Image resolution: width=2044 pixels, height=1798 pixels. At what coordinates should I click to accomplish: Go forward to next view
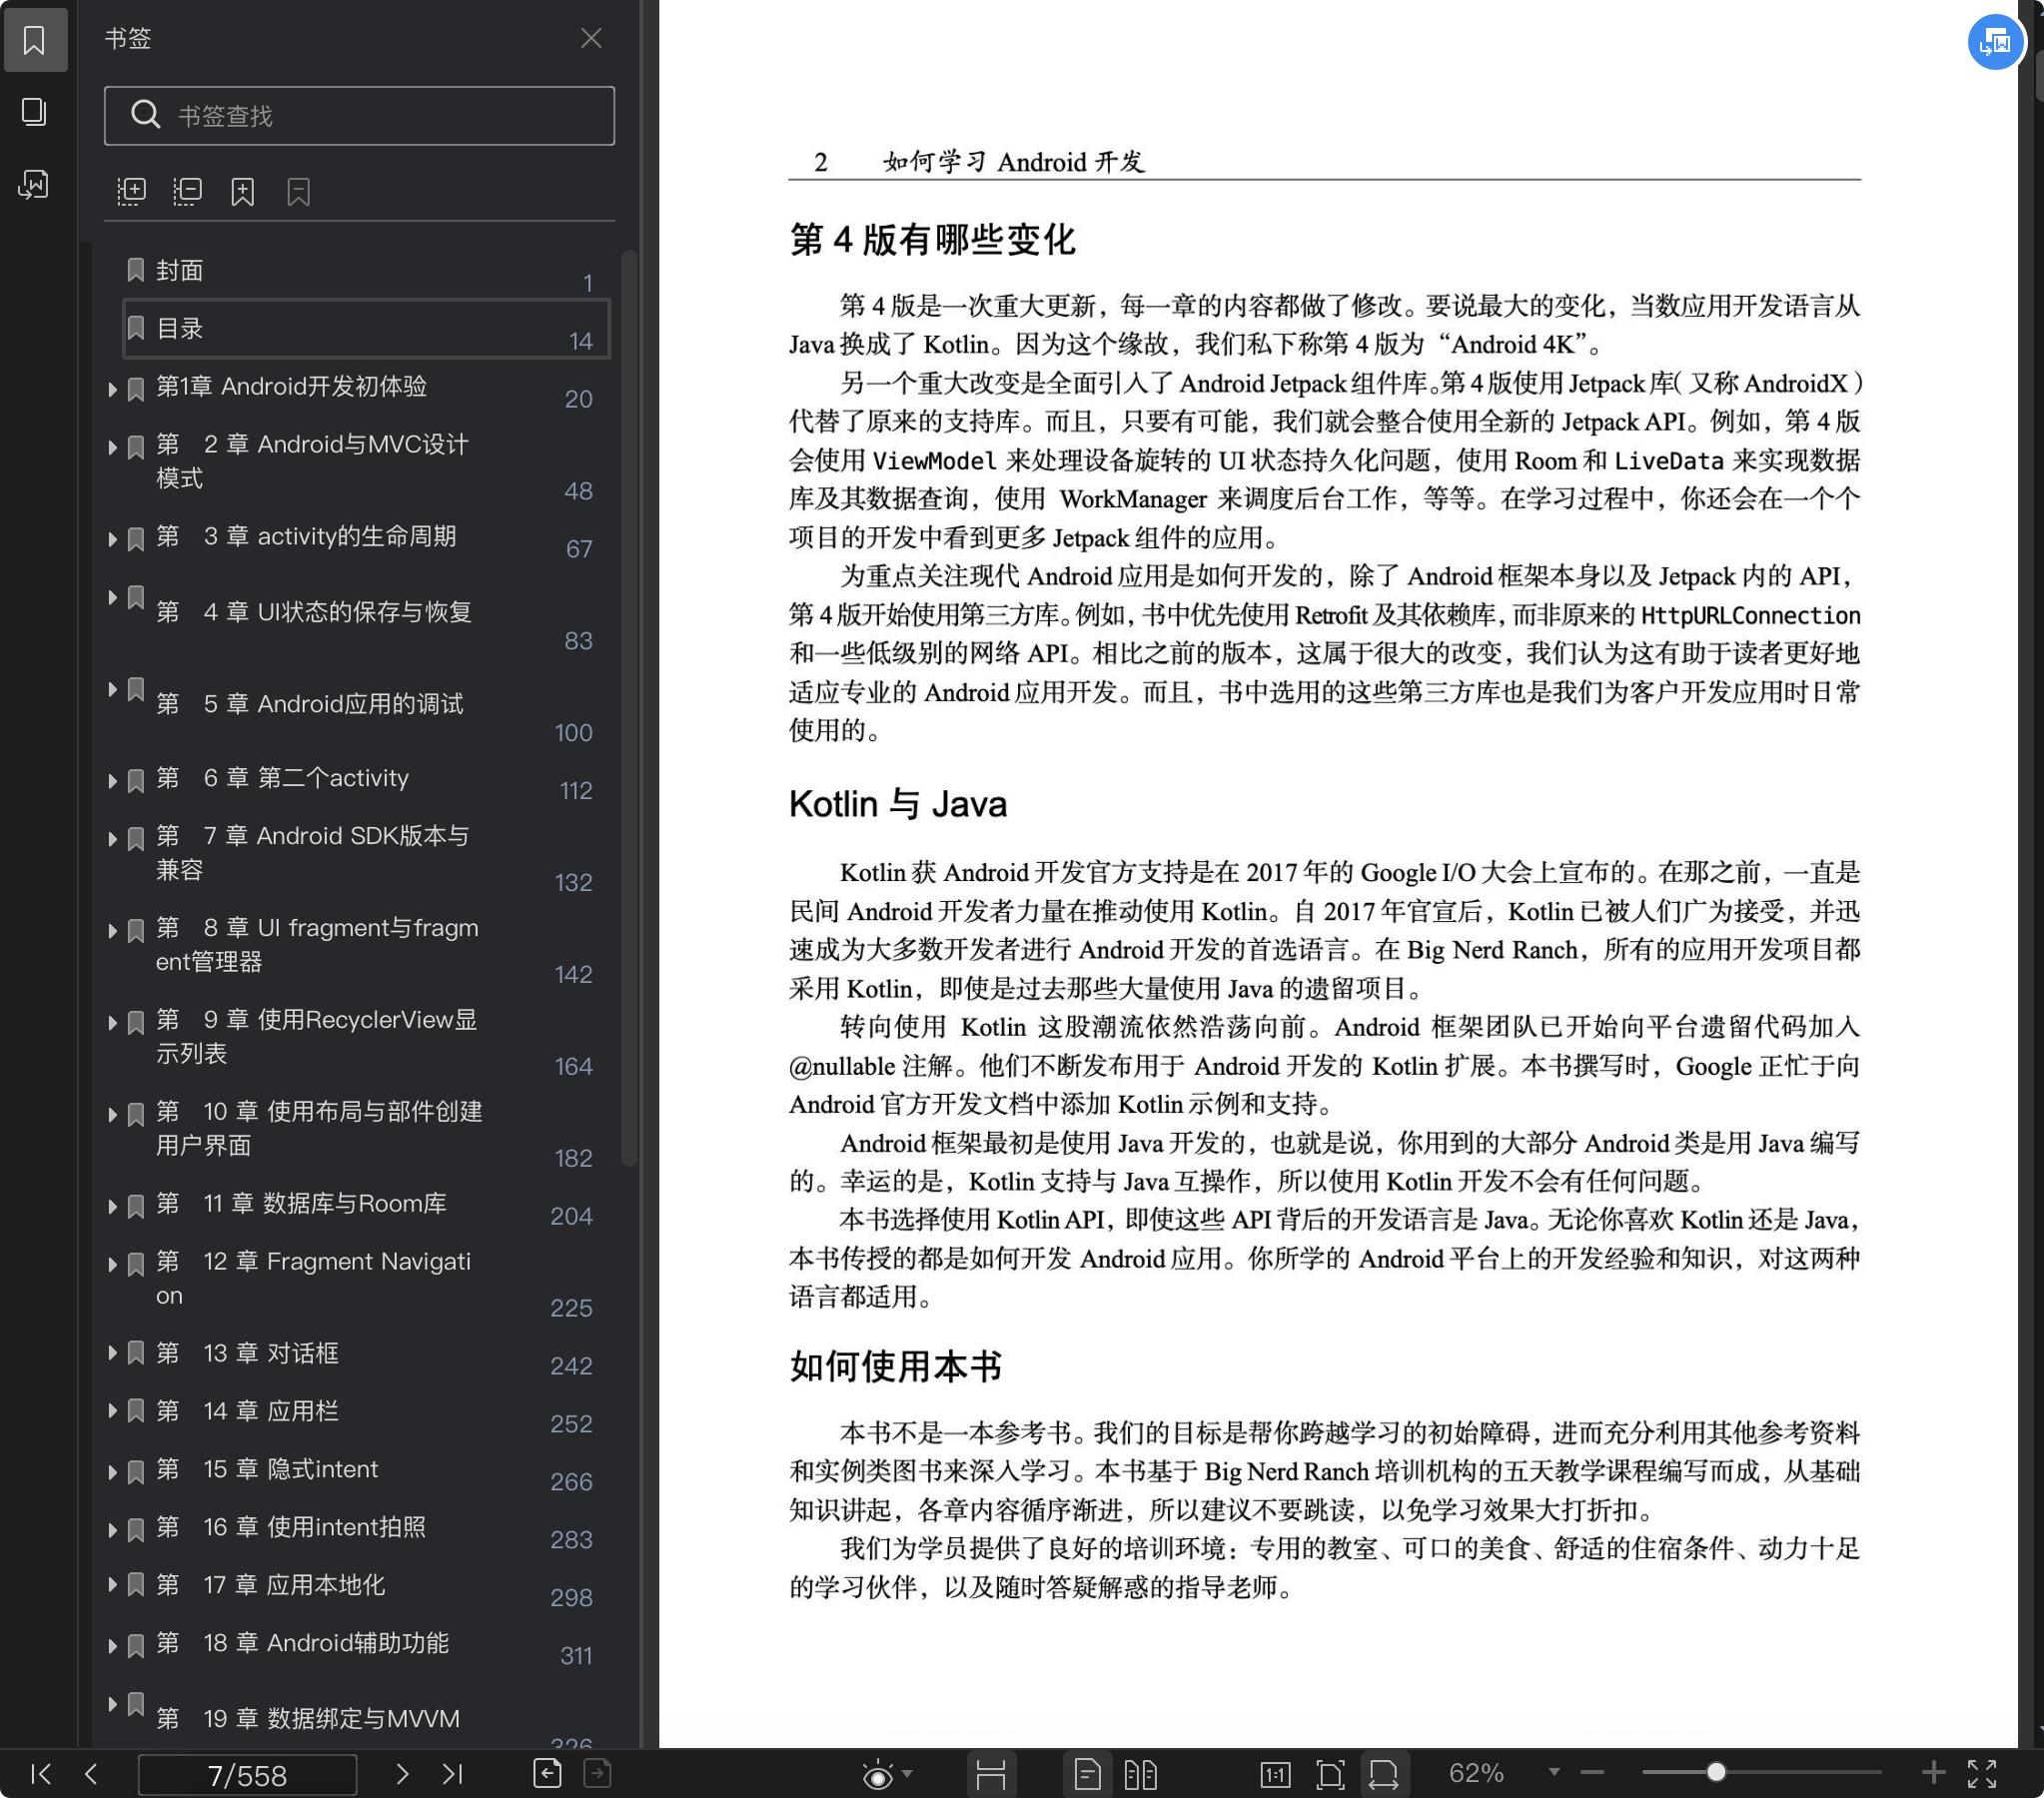597,1774
